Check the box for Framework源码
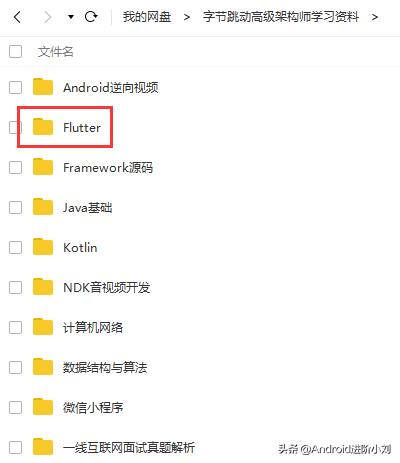400x463 pixels. 15,167
